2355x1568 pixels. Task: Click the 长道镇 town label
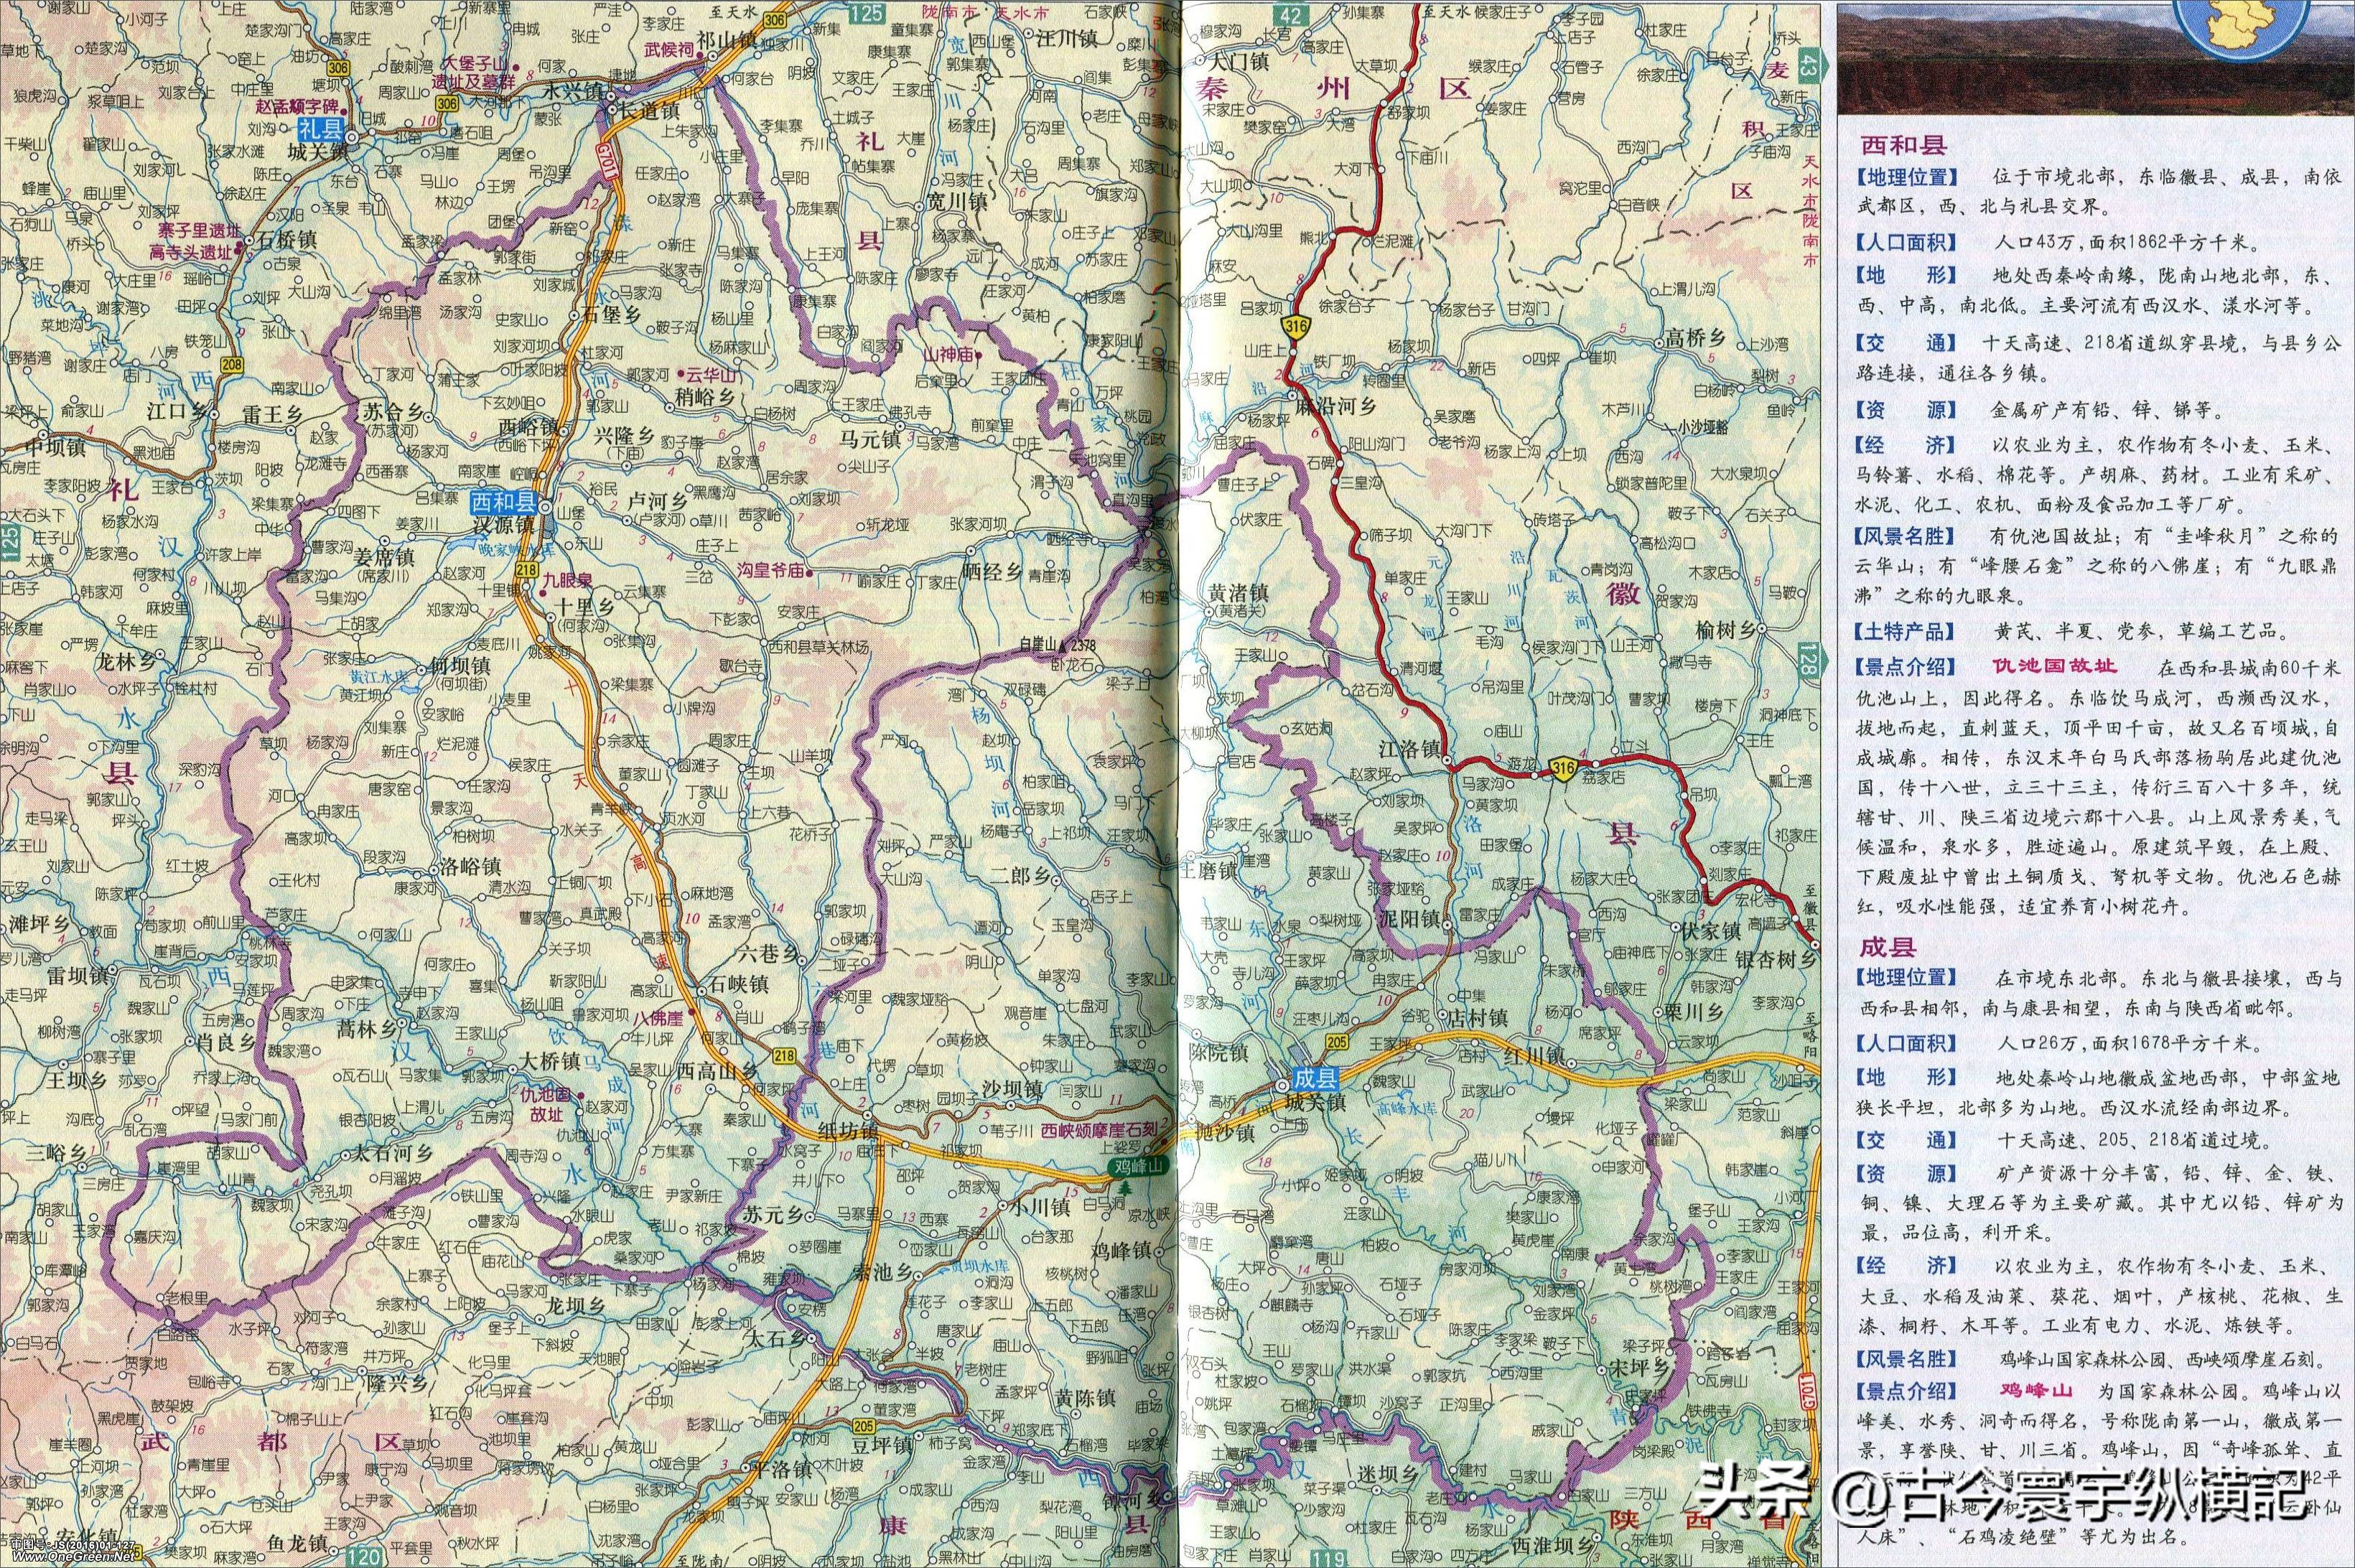[650, 112]
